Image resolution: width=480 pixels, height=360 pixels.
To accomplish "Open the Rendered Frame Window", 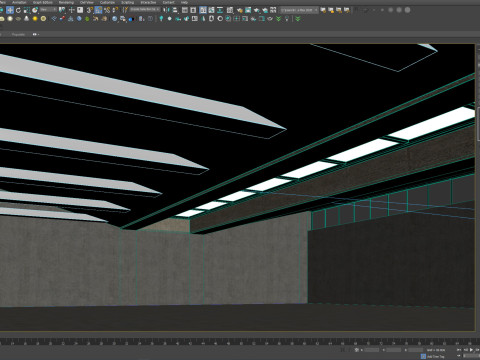I will point(248,10).
